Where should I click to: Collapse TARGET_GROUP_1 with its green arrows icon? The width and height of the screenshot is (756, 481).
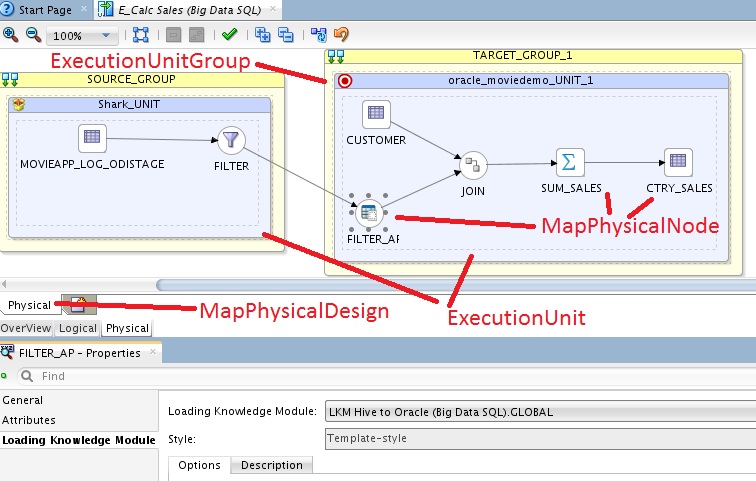click(334, 55)
